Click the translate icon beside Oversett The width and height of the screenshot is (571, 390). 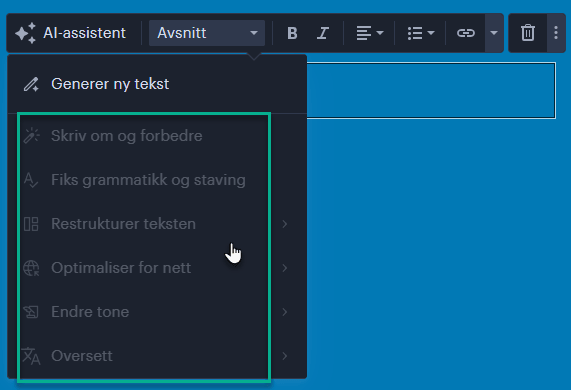tap(31, 356)
